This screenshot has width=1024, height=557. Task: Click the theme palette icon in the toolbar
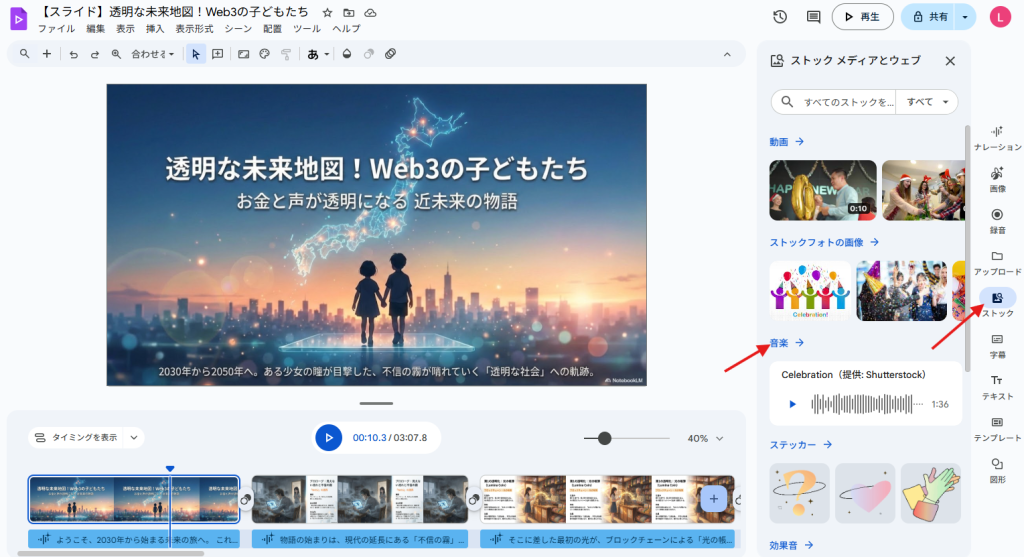(264, 54)
